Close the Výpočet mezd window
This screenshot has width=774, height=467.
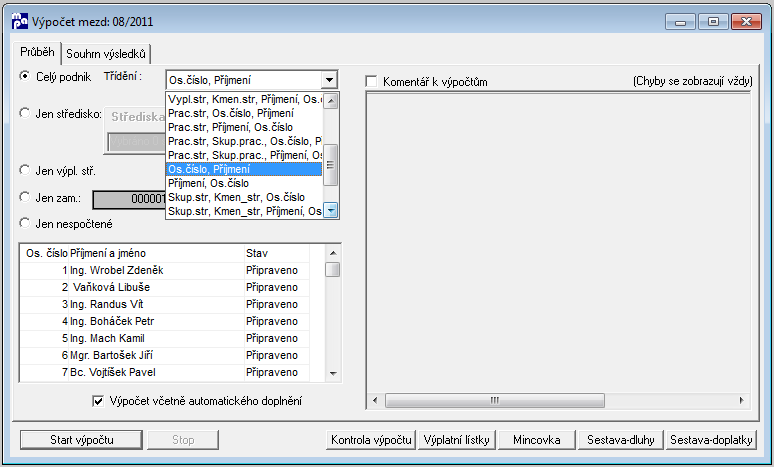[746, 22]
